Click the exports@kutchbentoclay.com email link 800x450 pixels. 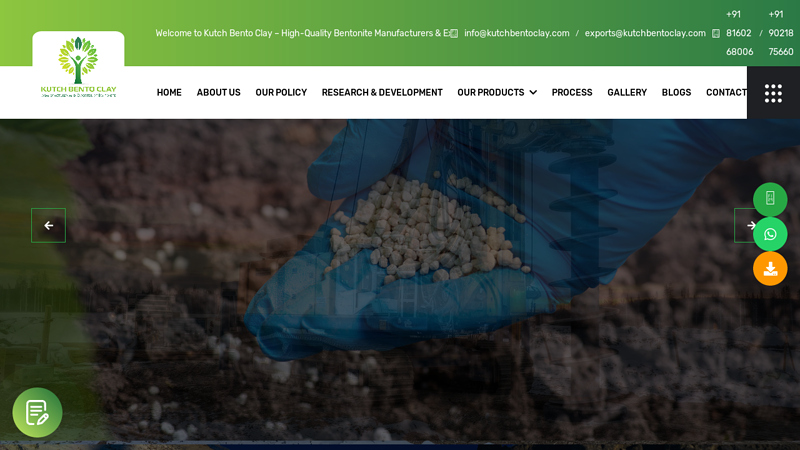tap(645, 33)
